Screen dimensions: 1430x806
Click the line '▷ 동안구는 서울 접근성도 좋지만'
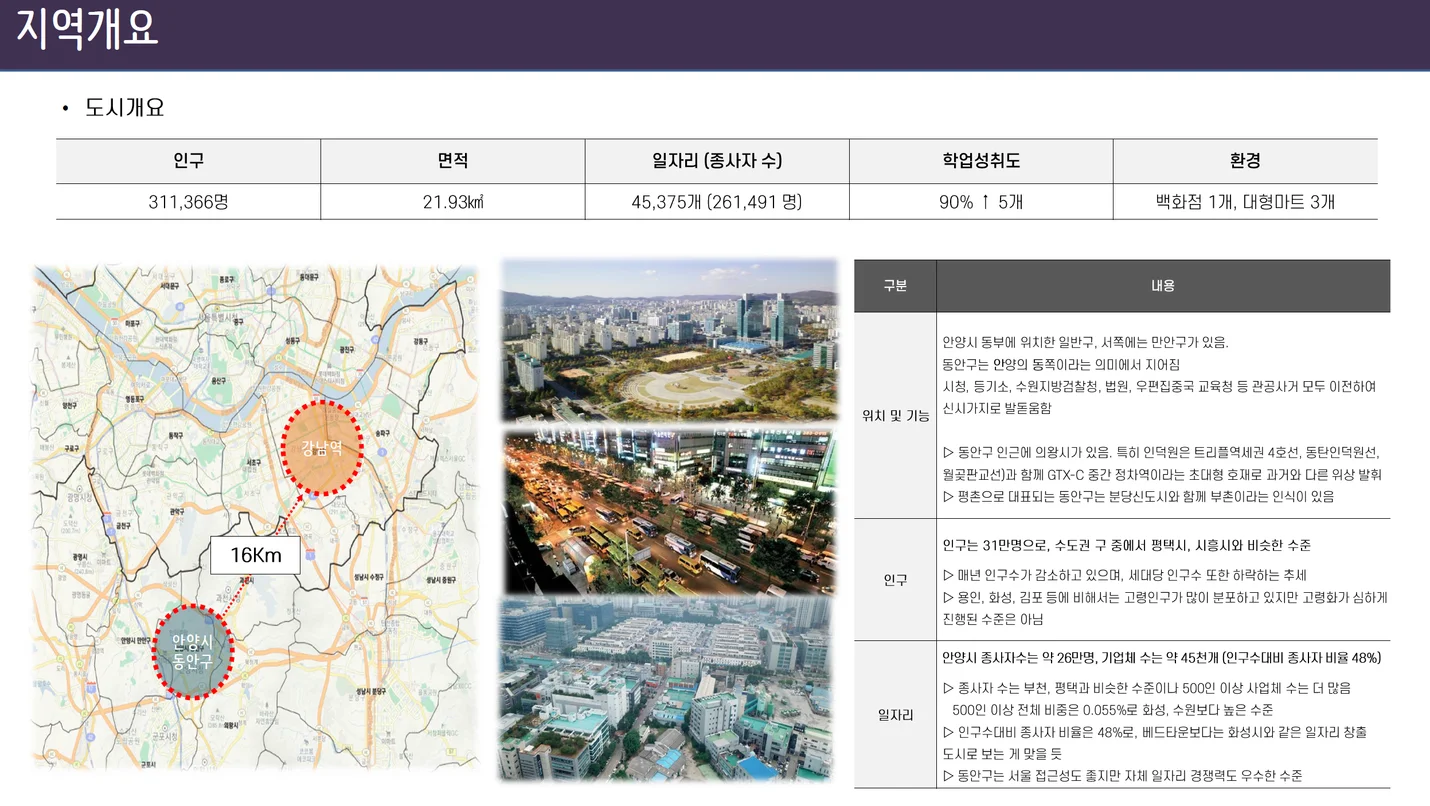1123,776
